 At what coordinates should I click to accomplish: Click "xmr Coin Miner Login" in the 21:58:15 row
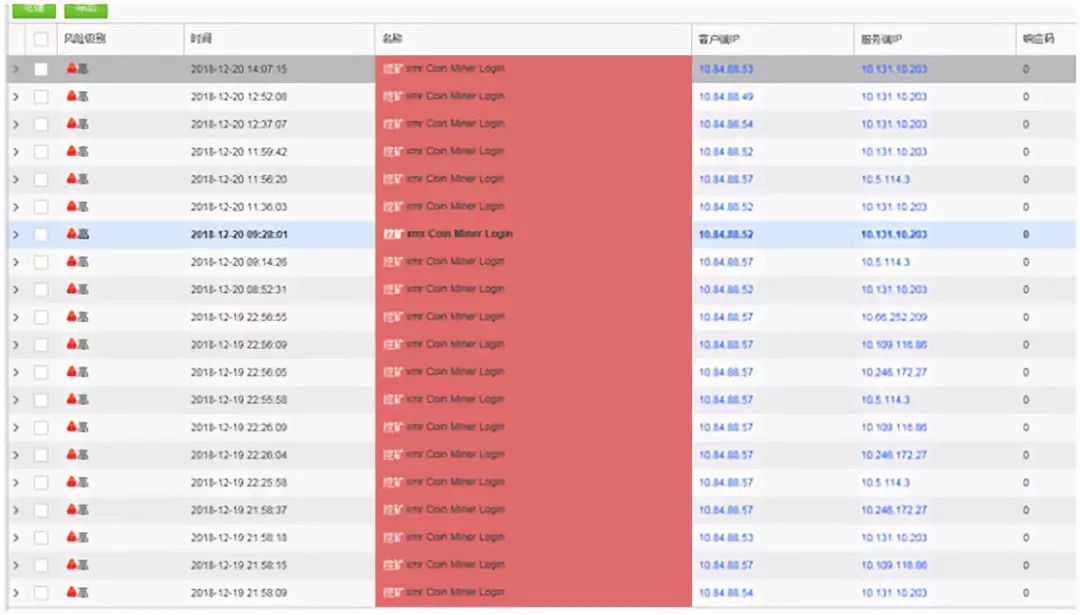pos(455,564)
